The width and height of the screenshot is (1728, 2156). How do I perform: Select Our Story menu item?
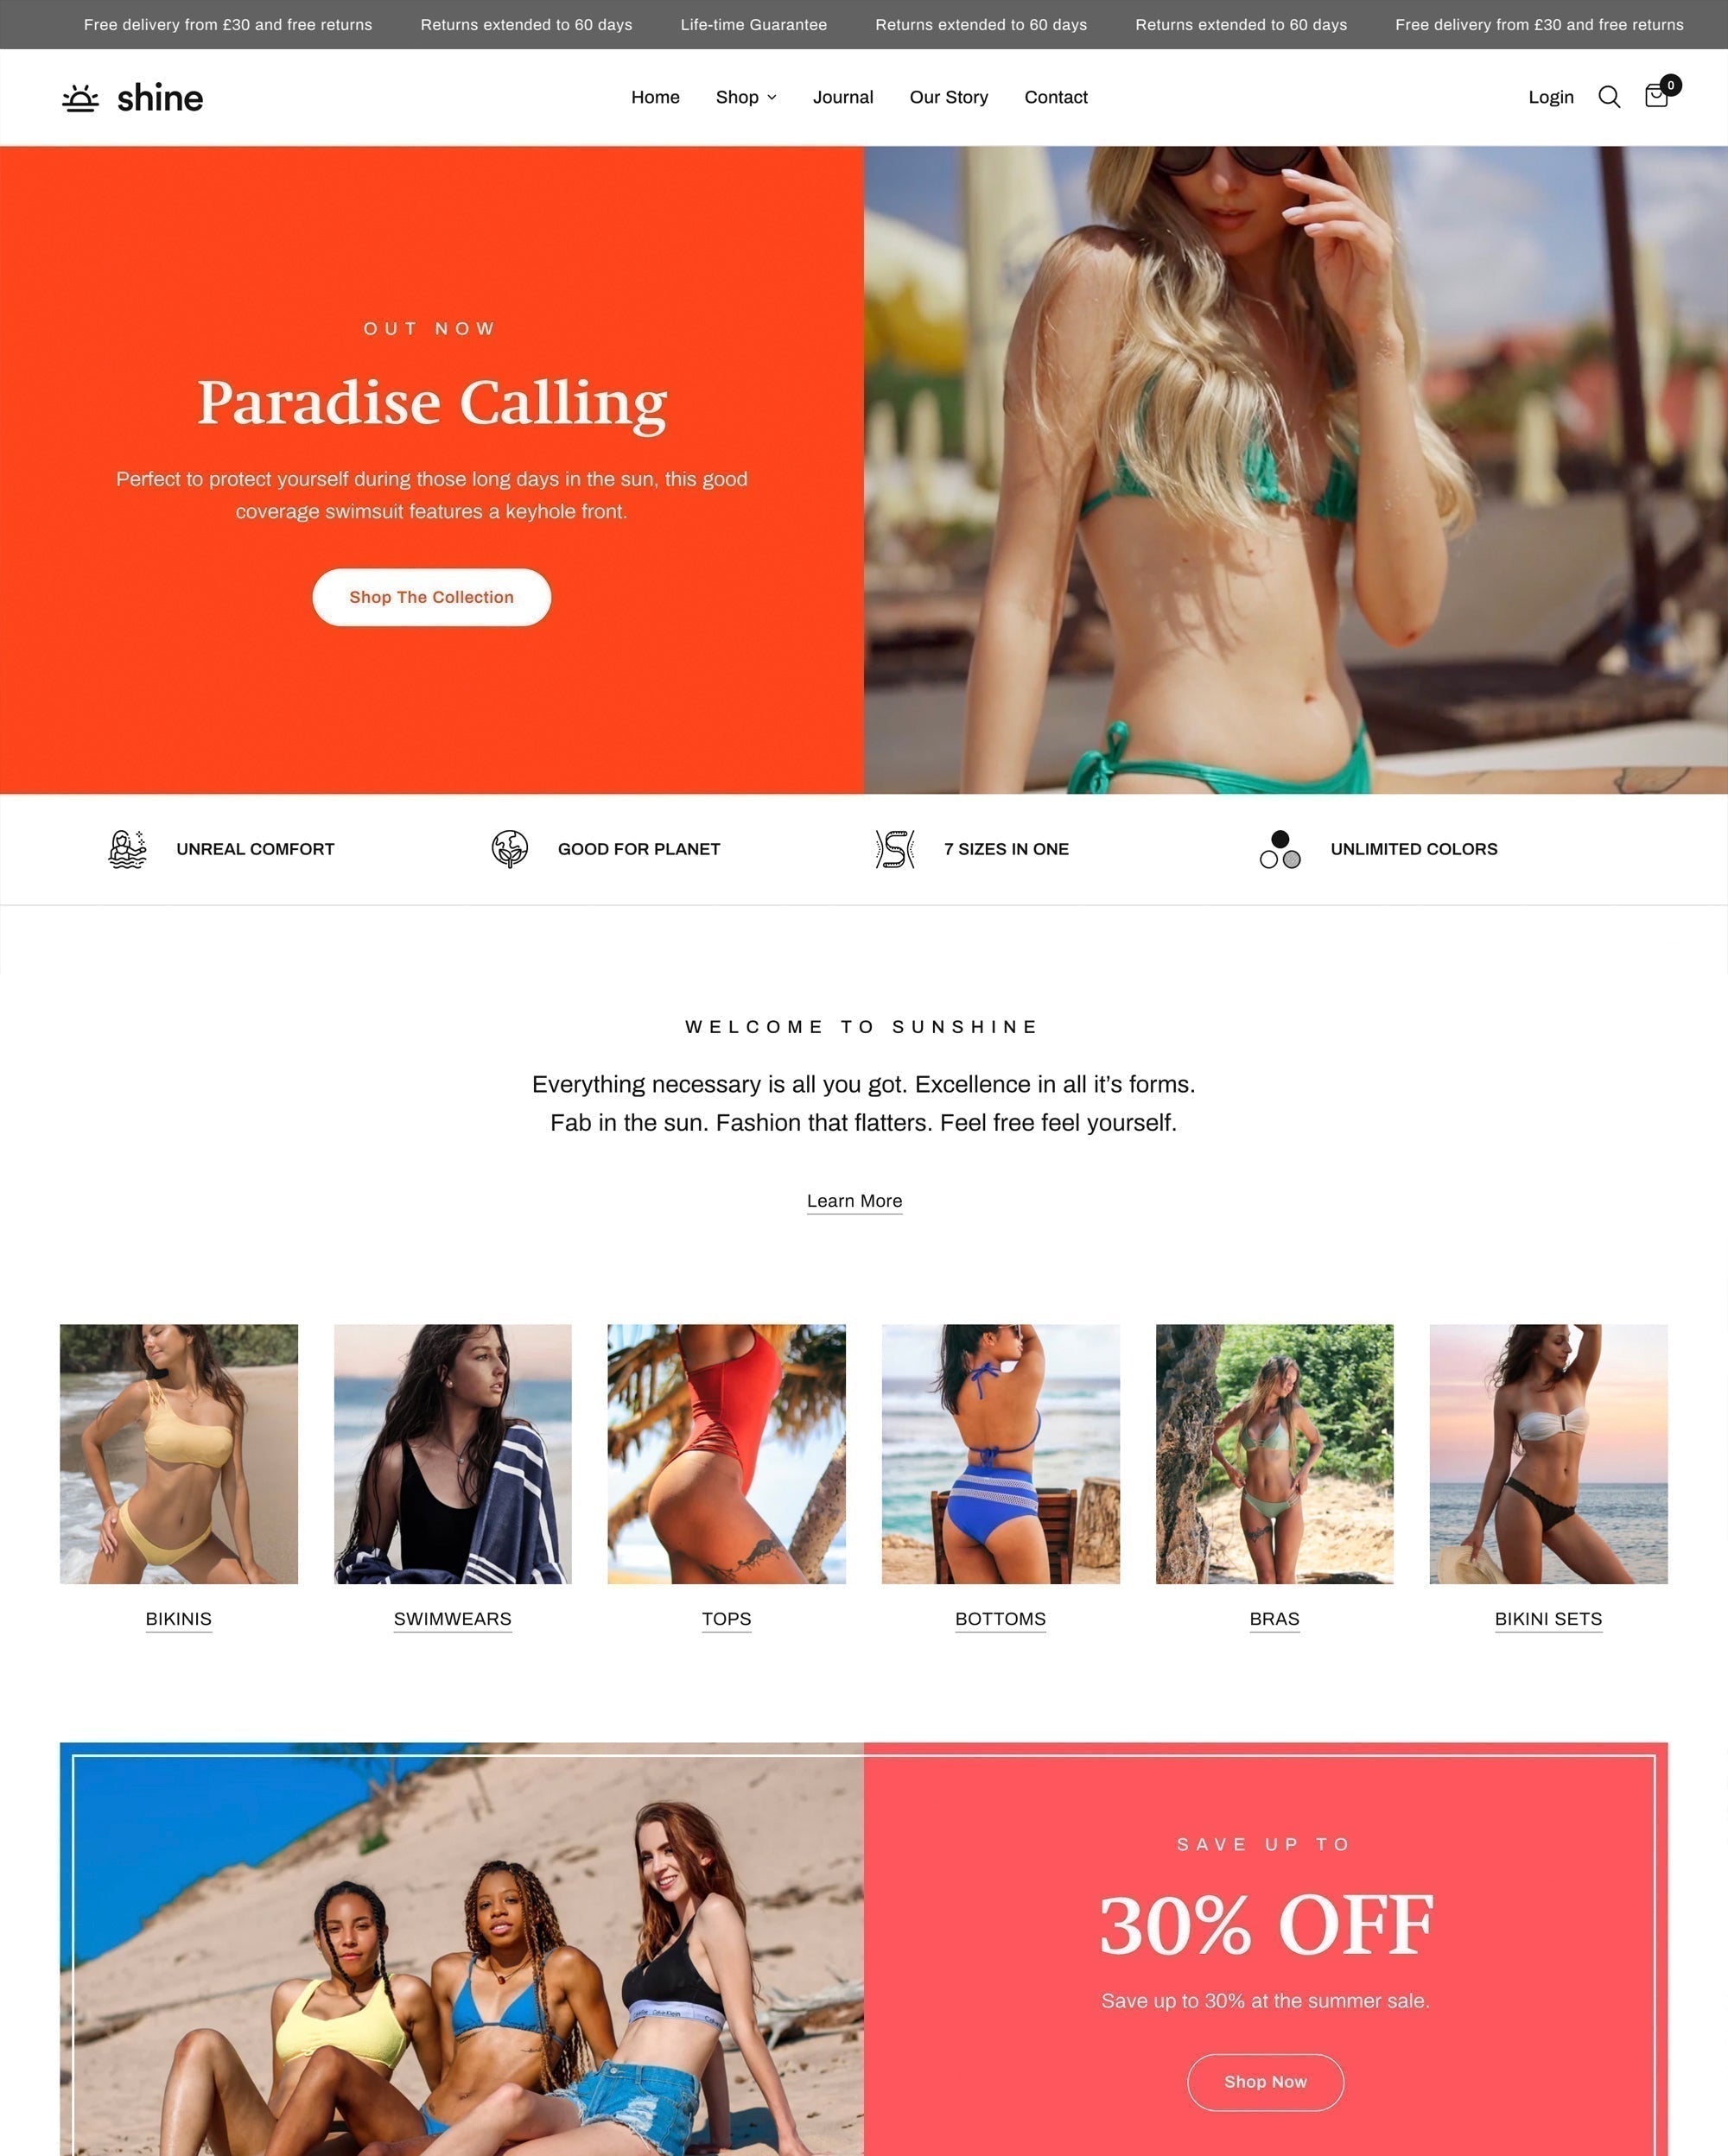click(949, 95)
